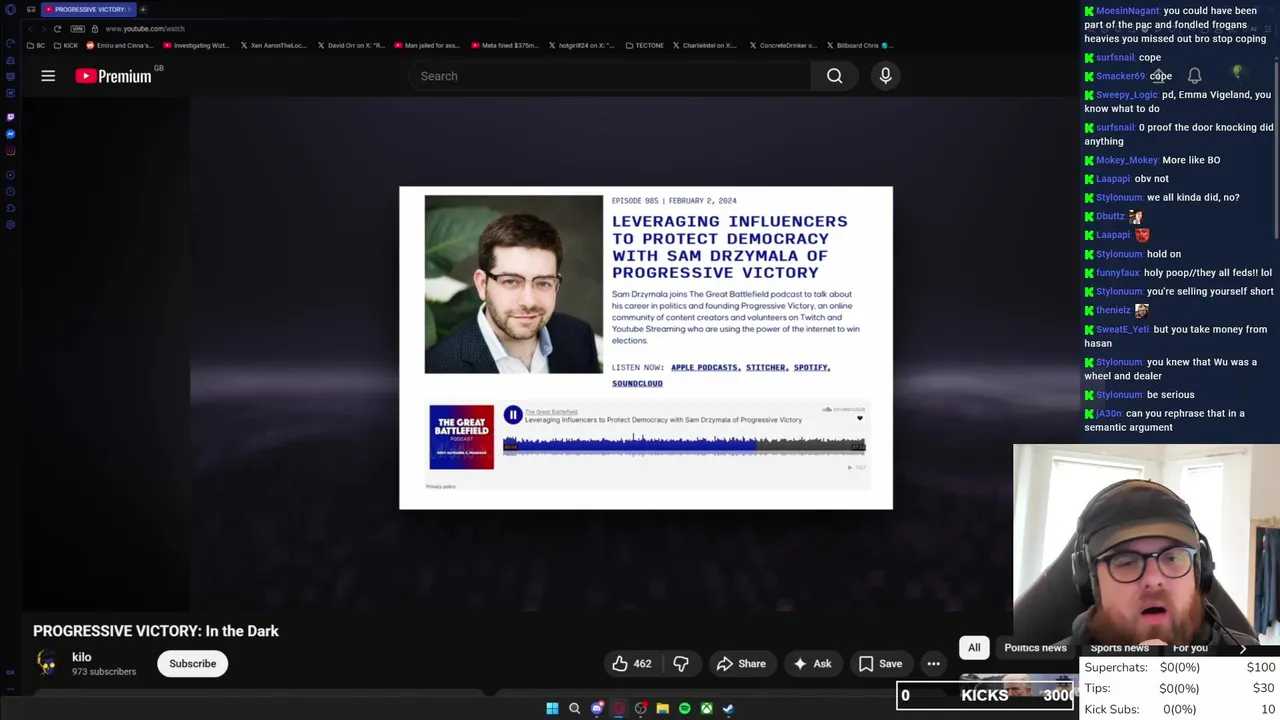The image size is (1280, 720).
Task: Open the ConcreteDrinker bookmark
Action: click(782, 45)
